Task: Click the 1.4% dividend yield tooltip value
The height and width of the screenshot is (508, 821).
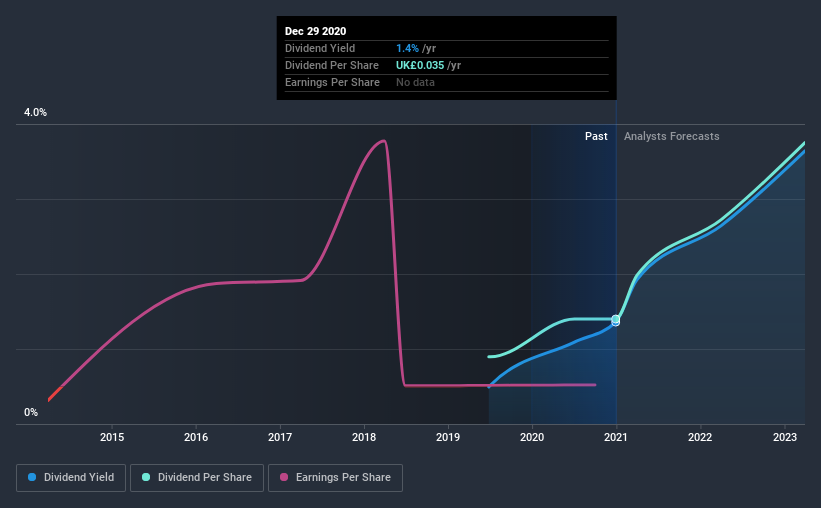Action: 407,48
